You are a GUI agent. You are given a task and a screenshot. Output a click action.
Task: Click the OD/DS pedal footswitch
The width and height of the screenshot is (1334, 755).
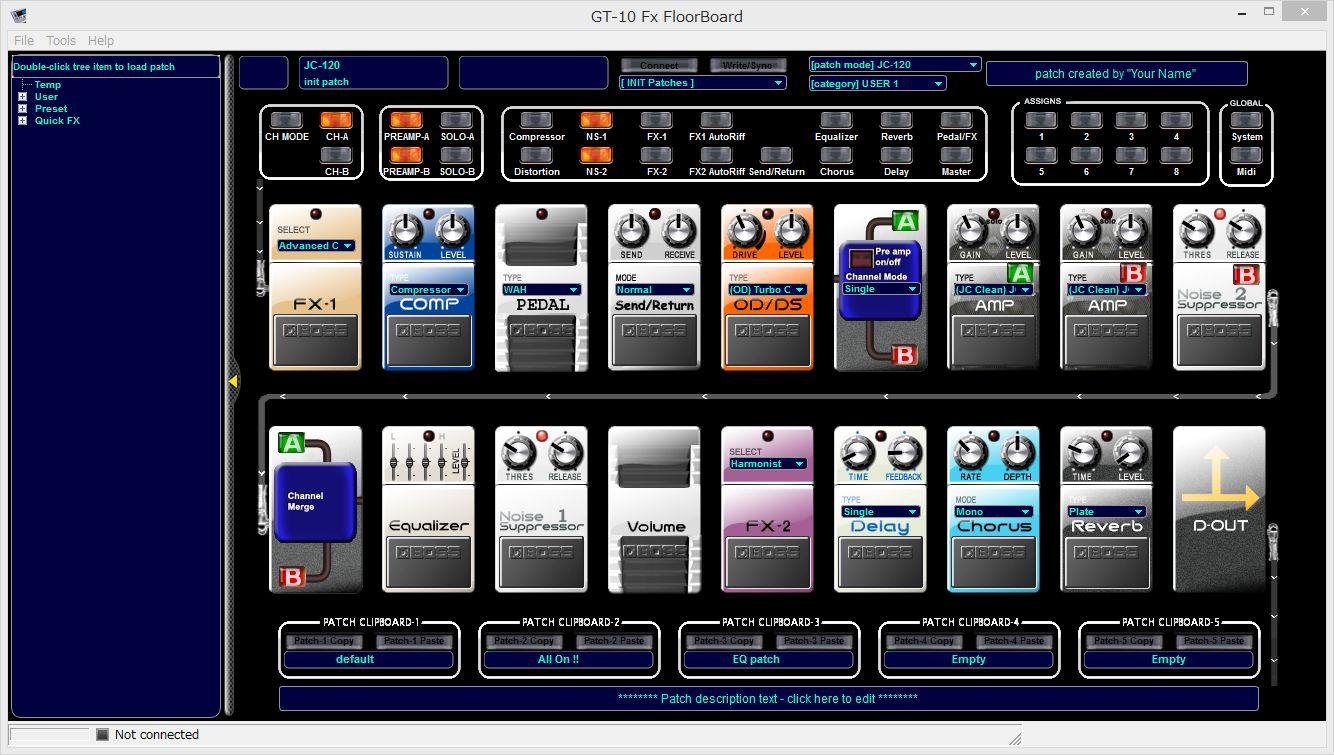point(767,340)
